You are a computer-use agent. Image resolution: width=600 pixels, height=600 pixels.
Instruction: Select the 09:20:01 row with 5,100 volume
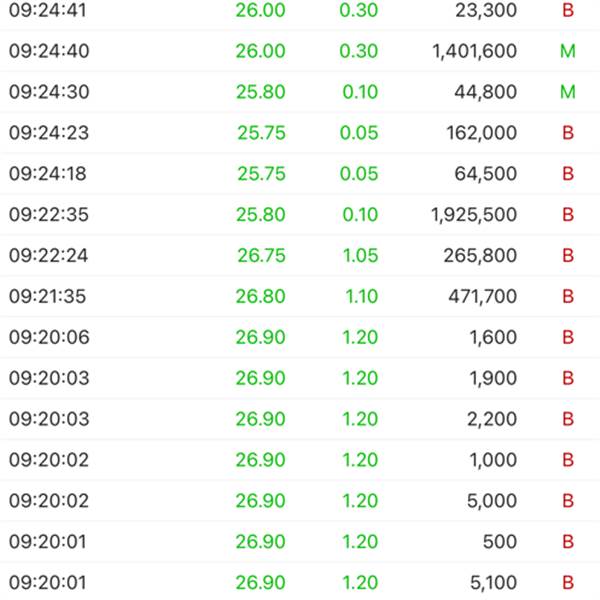[x=300, y=582]
